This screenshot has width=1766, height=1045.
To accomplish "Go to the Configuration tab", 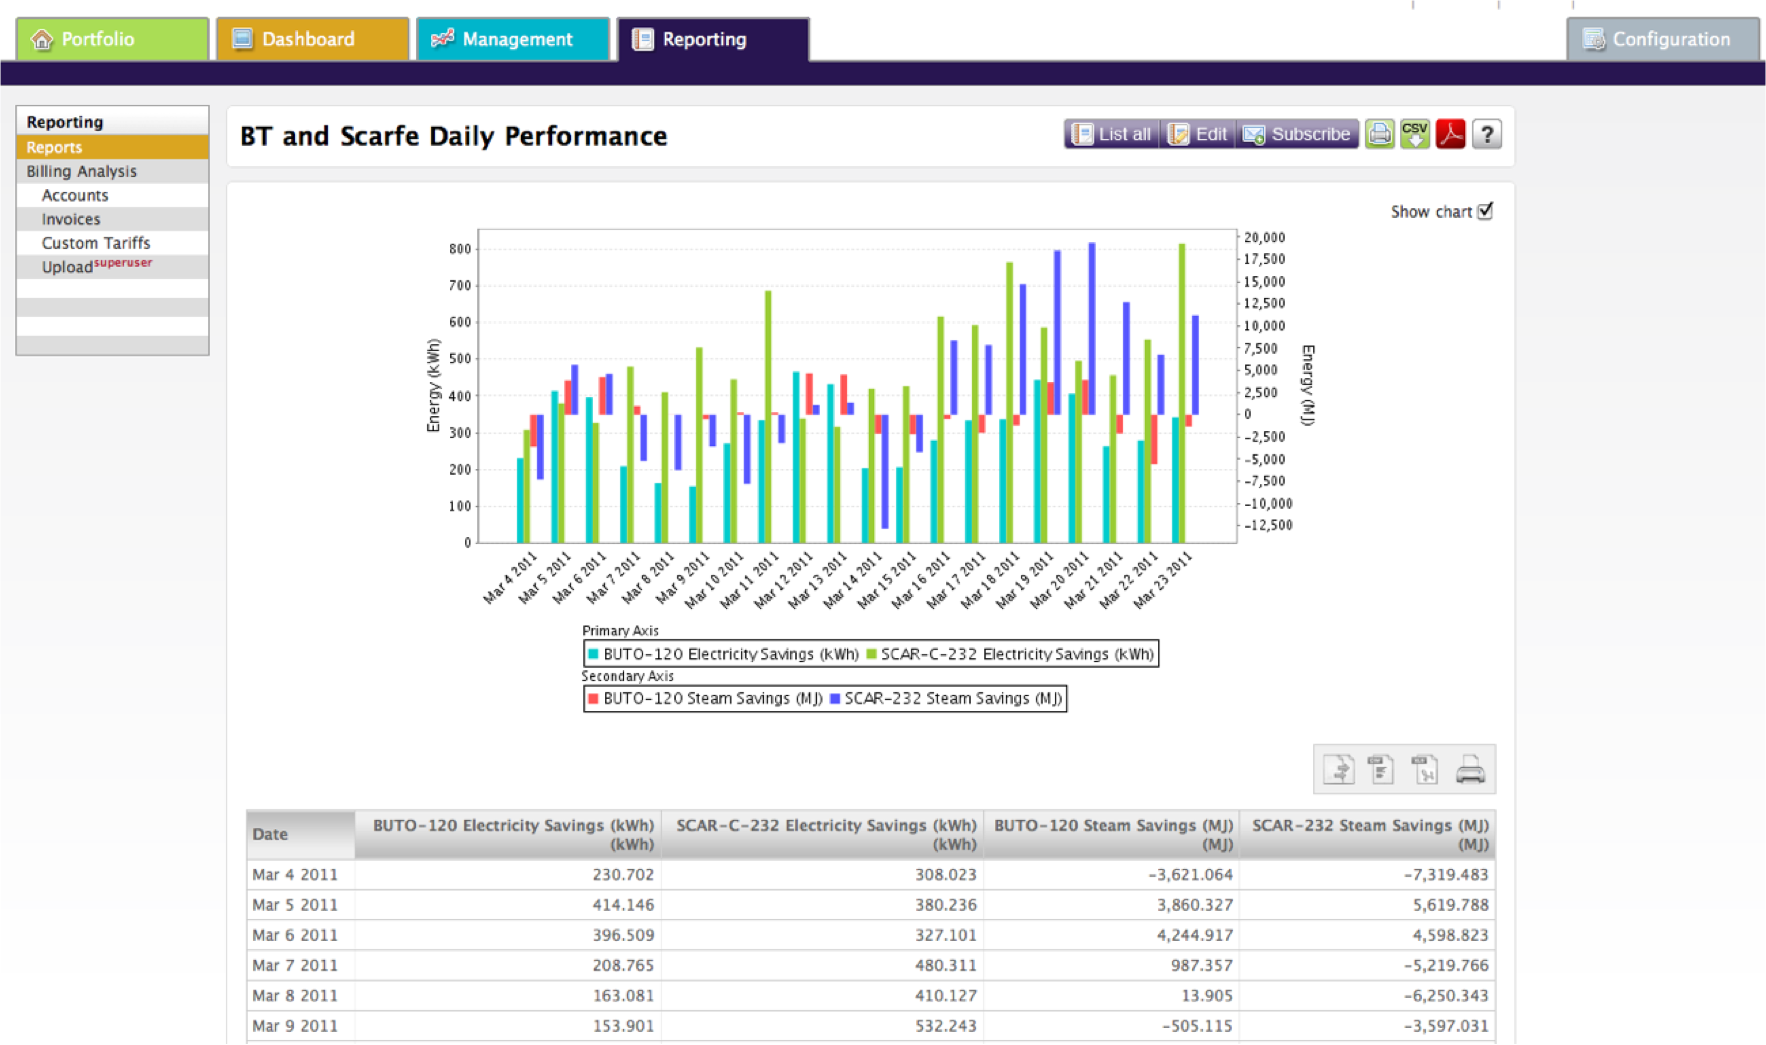I will coord(1663,39).
